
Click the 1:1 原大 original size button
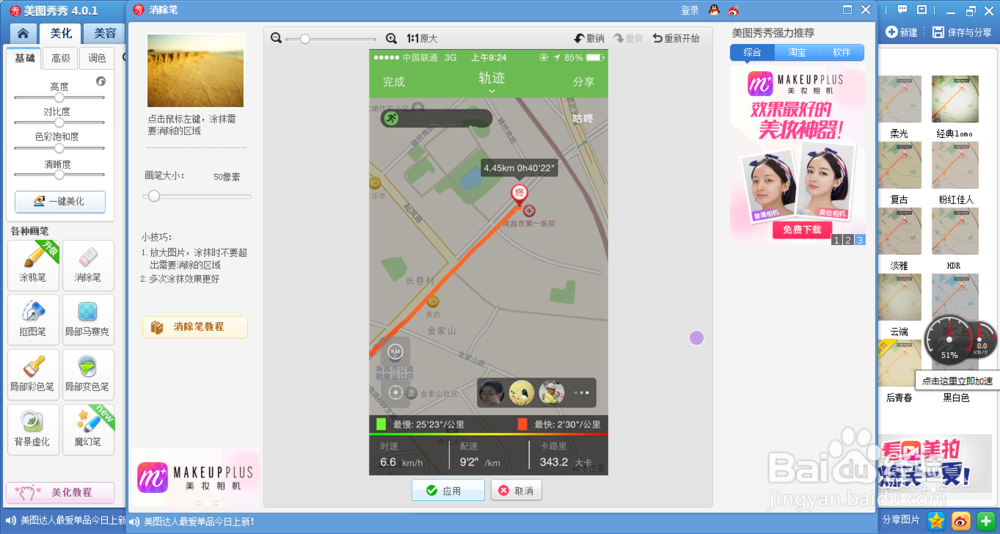coord(422,38)
